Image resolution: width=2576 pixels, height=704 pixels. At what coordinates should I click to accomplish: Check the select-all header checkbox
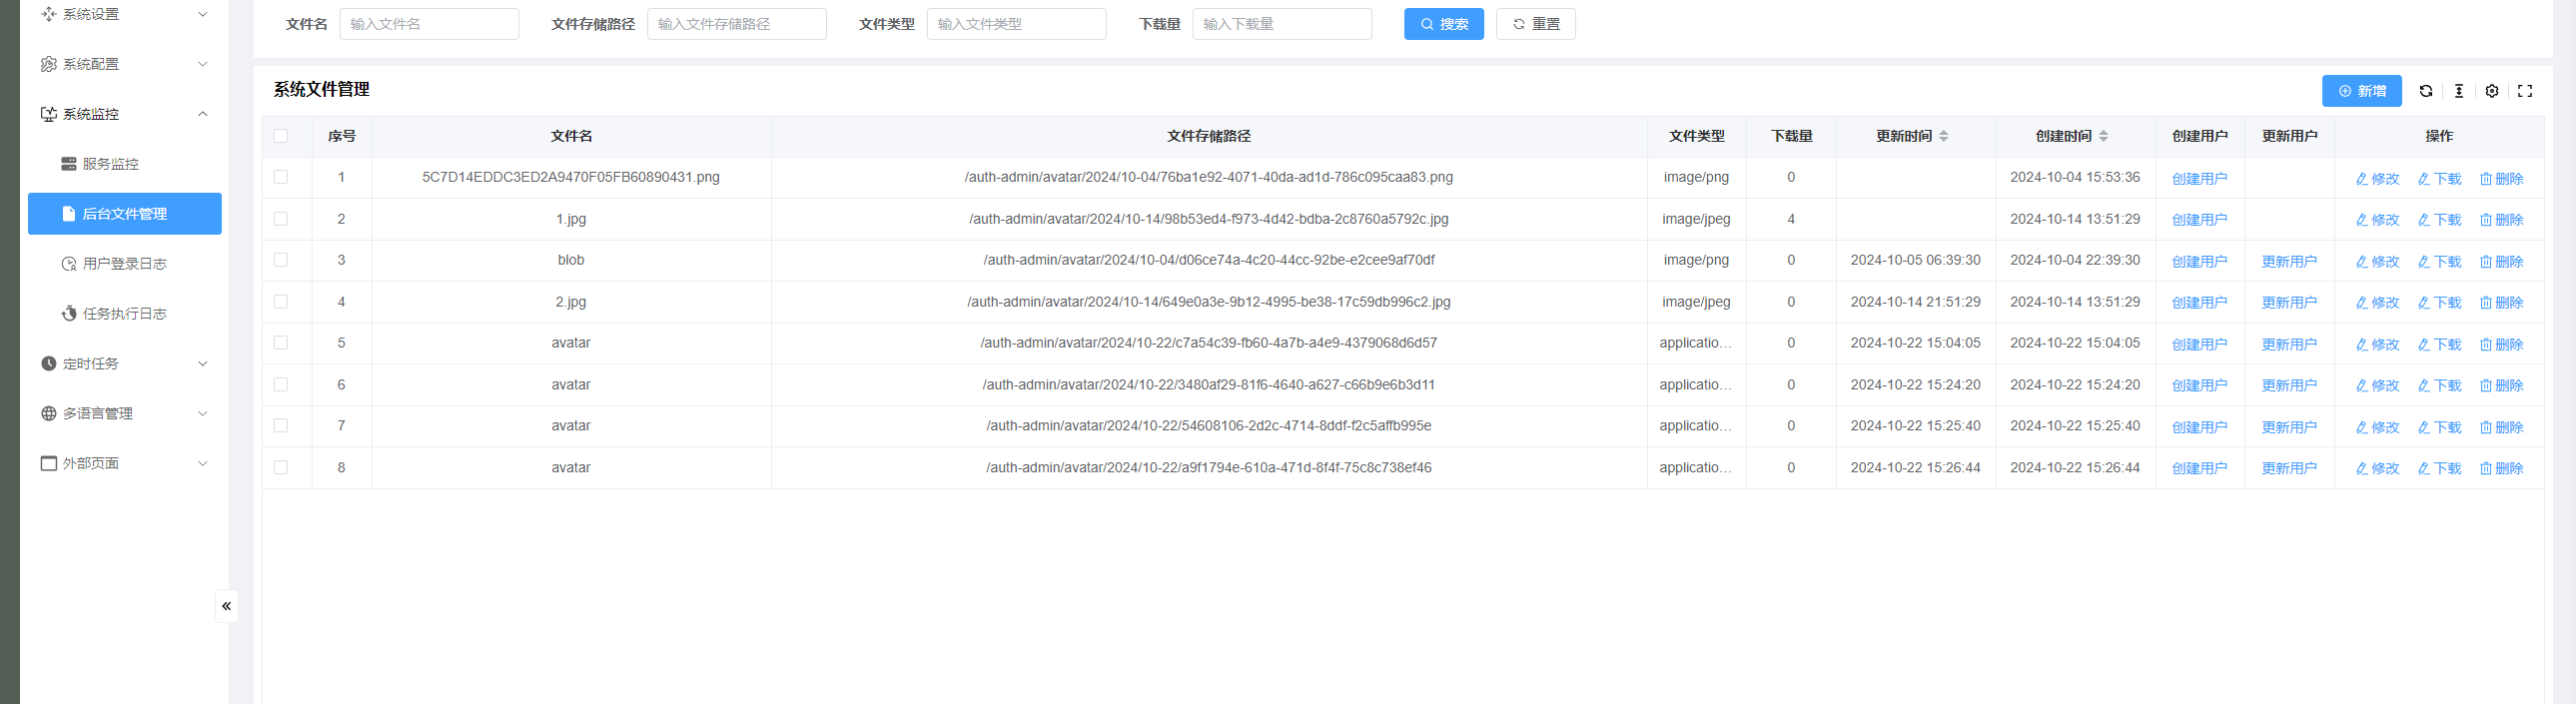pos(281,136)
